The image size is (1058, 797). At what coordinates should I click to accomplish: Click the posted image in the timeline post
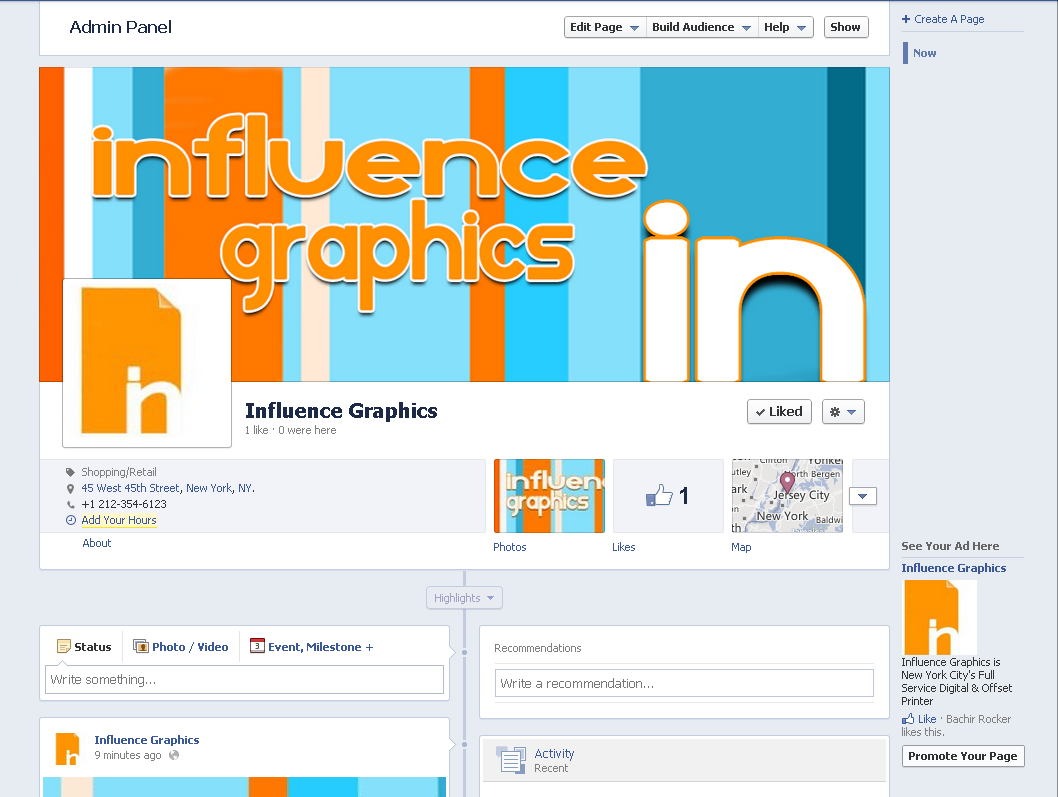[x=244, y=787]
